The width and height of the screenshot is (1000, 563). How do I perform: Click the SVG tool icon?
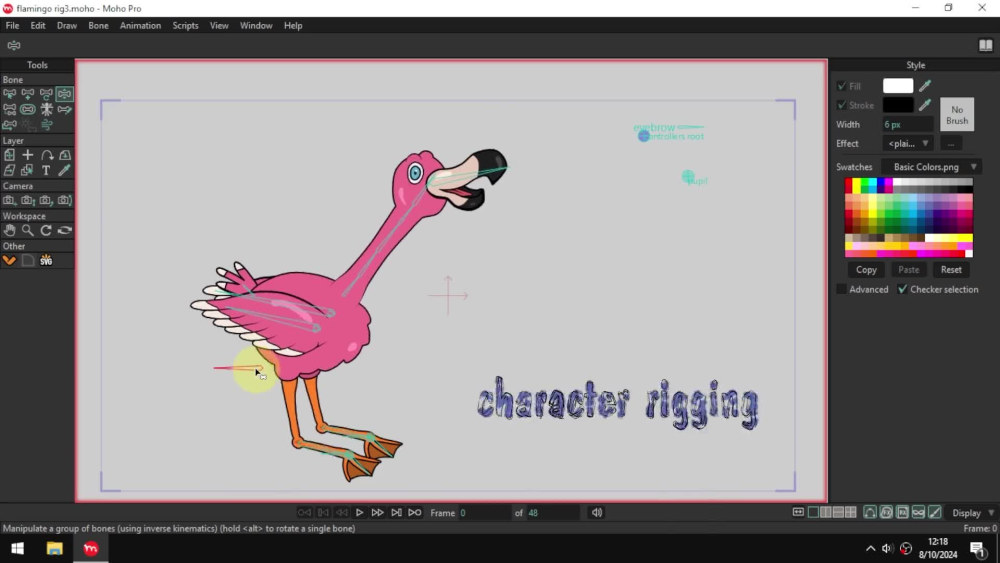(46, 260)
